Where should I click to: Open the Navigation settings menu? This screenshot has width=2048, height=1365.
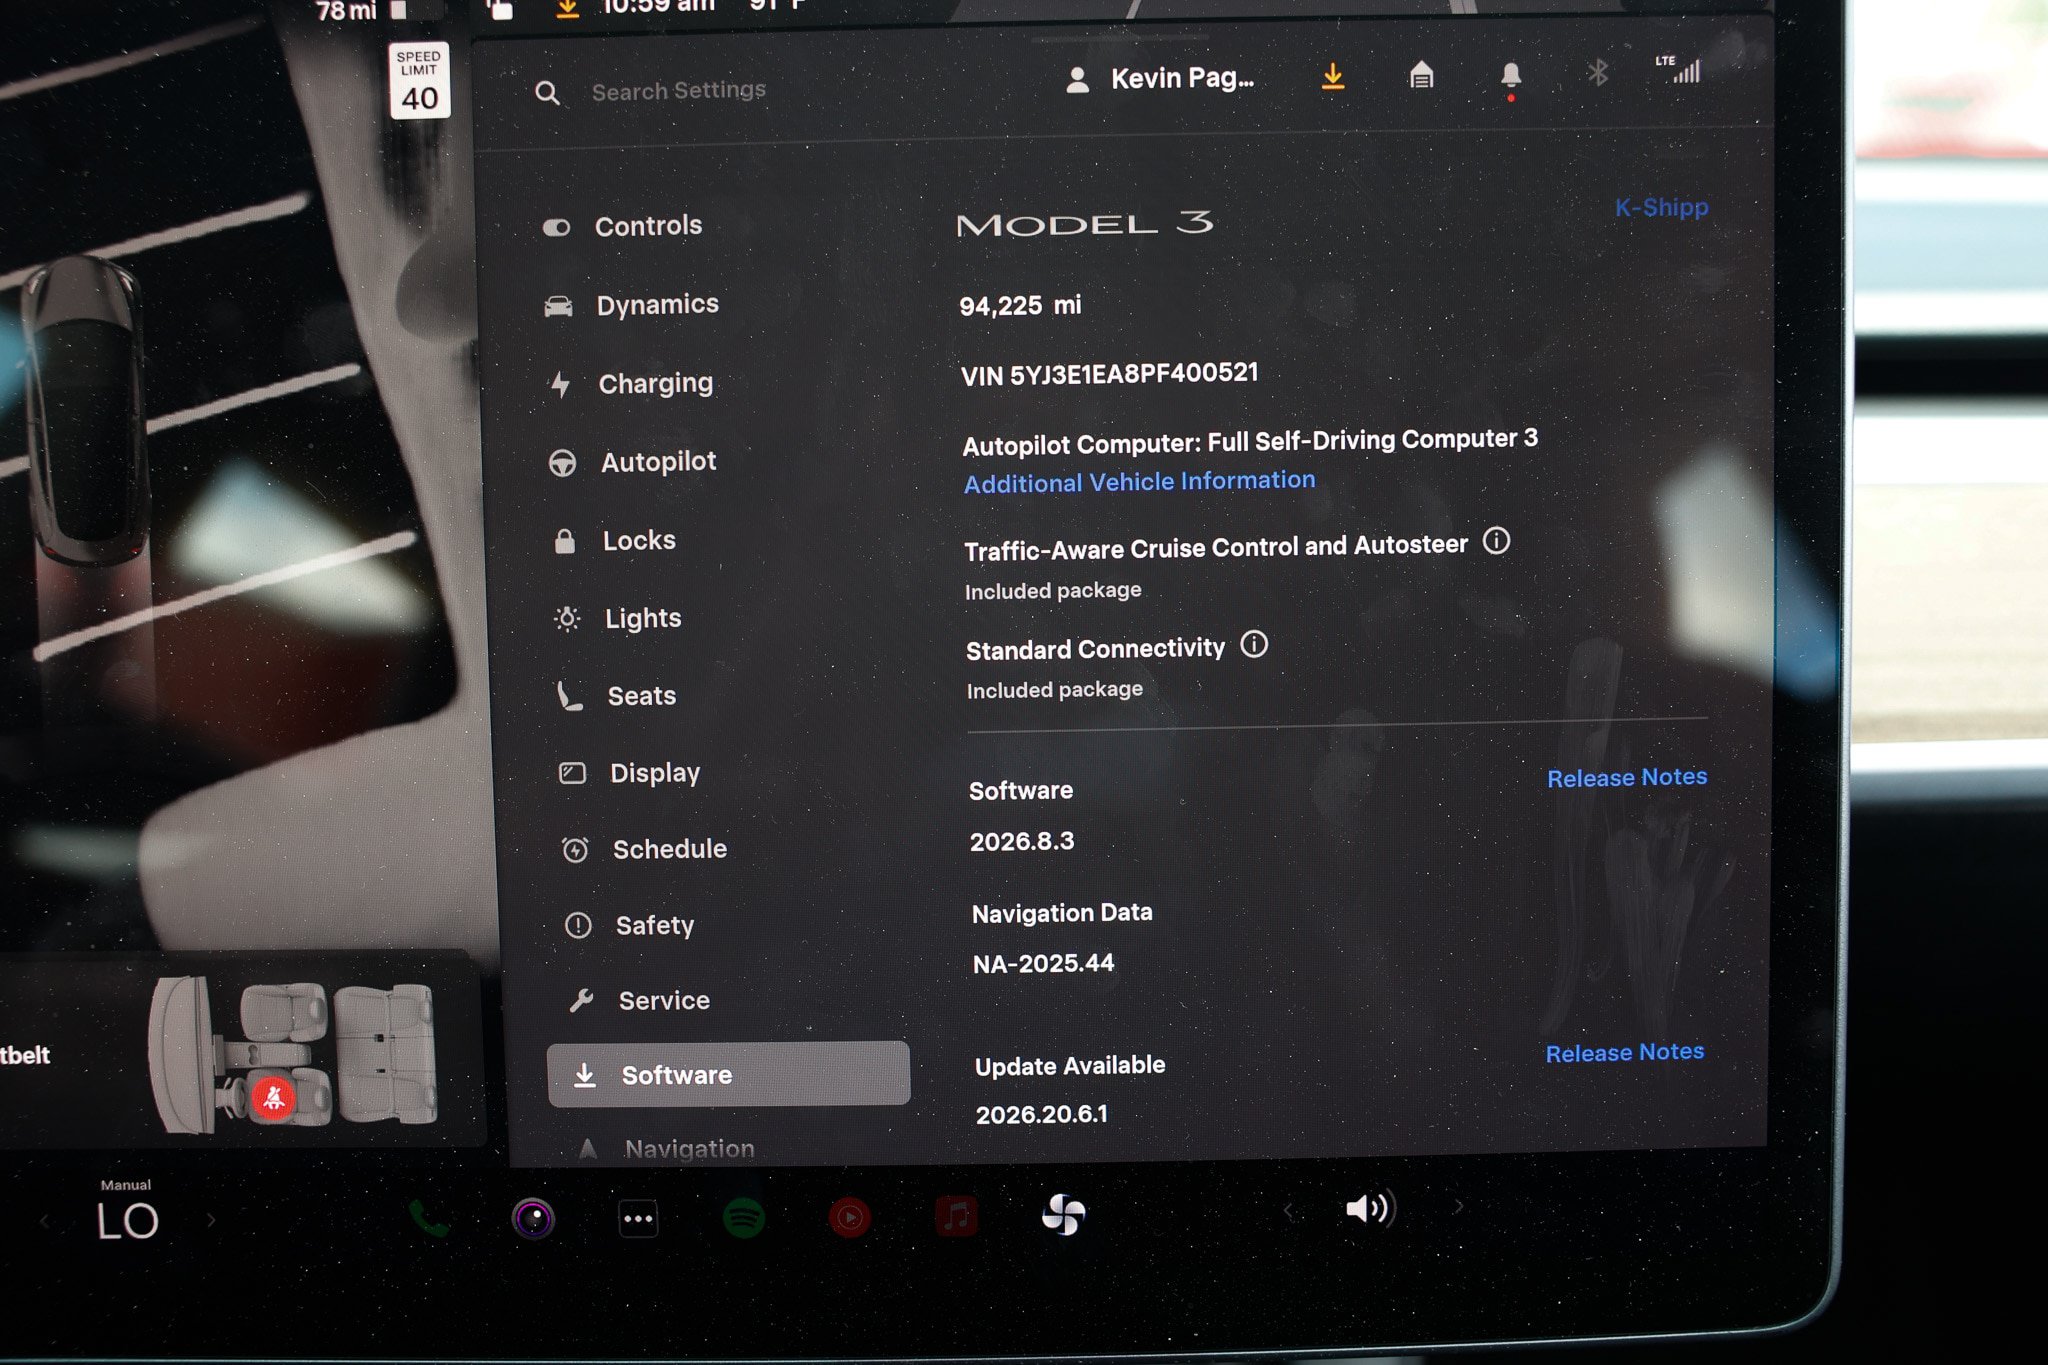point(668,1149)
